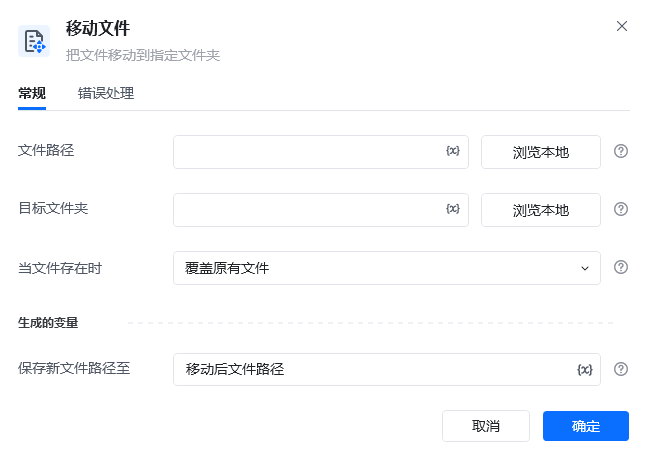Screen dimensions: 648x461
Task: Click 浏览本地 button for 目标文件夹
Action: point(541,210)
